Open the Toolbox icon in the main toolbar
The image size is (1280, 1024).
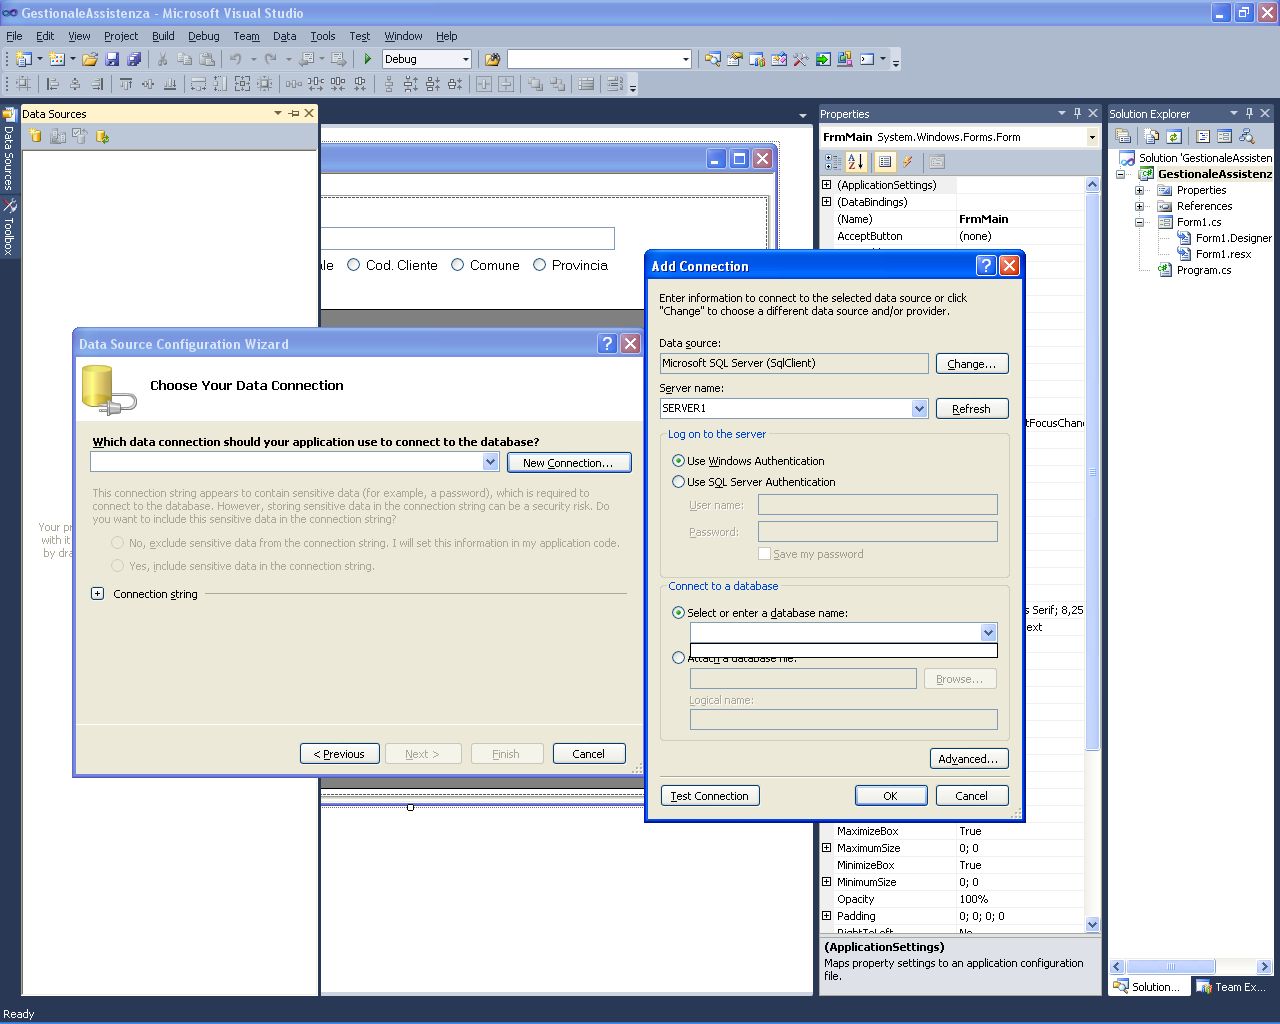tap(801, 59)
